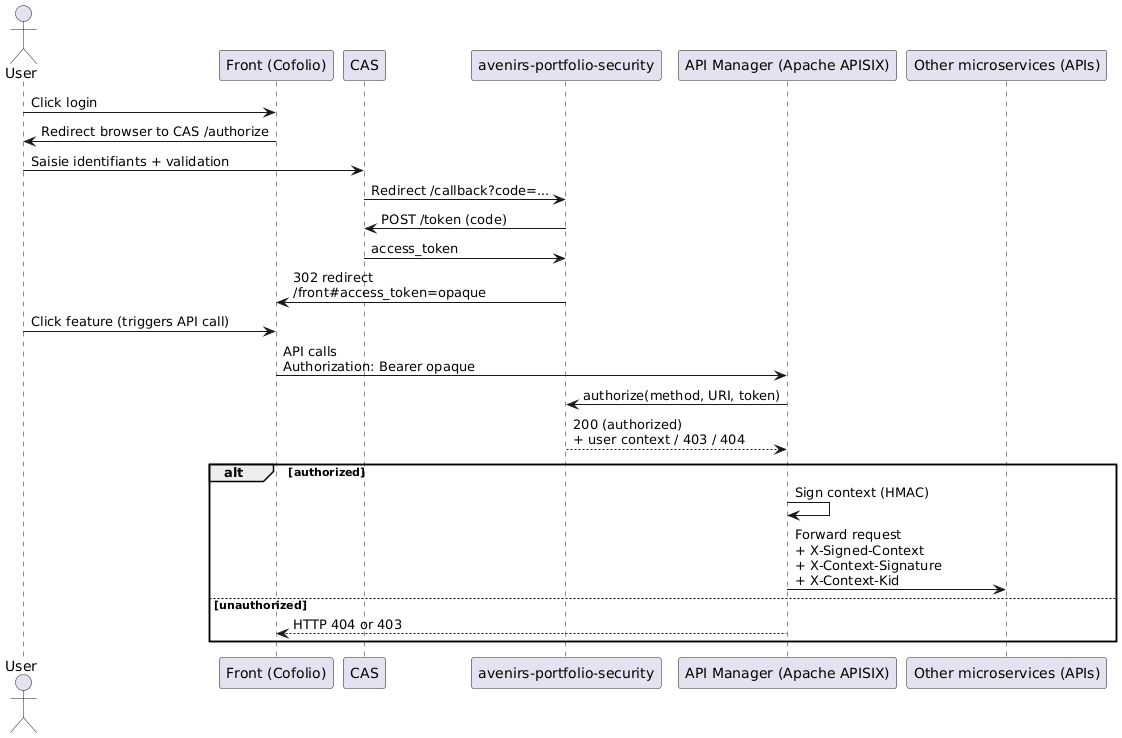The image size is (1122, 738).
Task: Select the bottom Other microservices (APIs) box
Action: [1006, 673]
